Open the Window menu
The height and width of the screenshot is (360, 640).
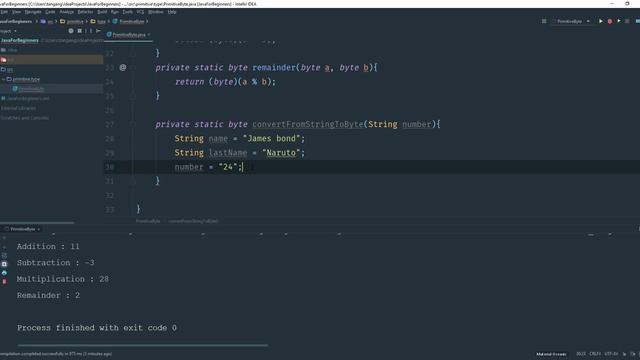(156, 12)
